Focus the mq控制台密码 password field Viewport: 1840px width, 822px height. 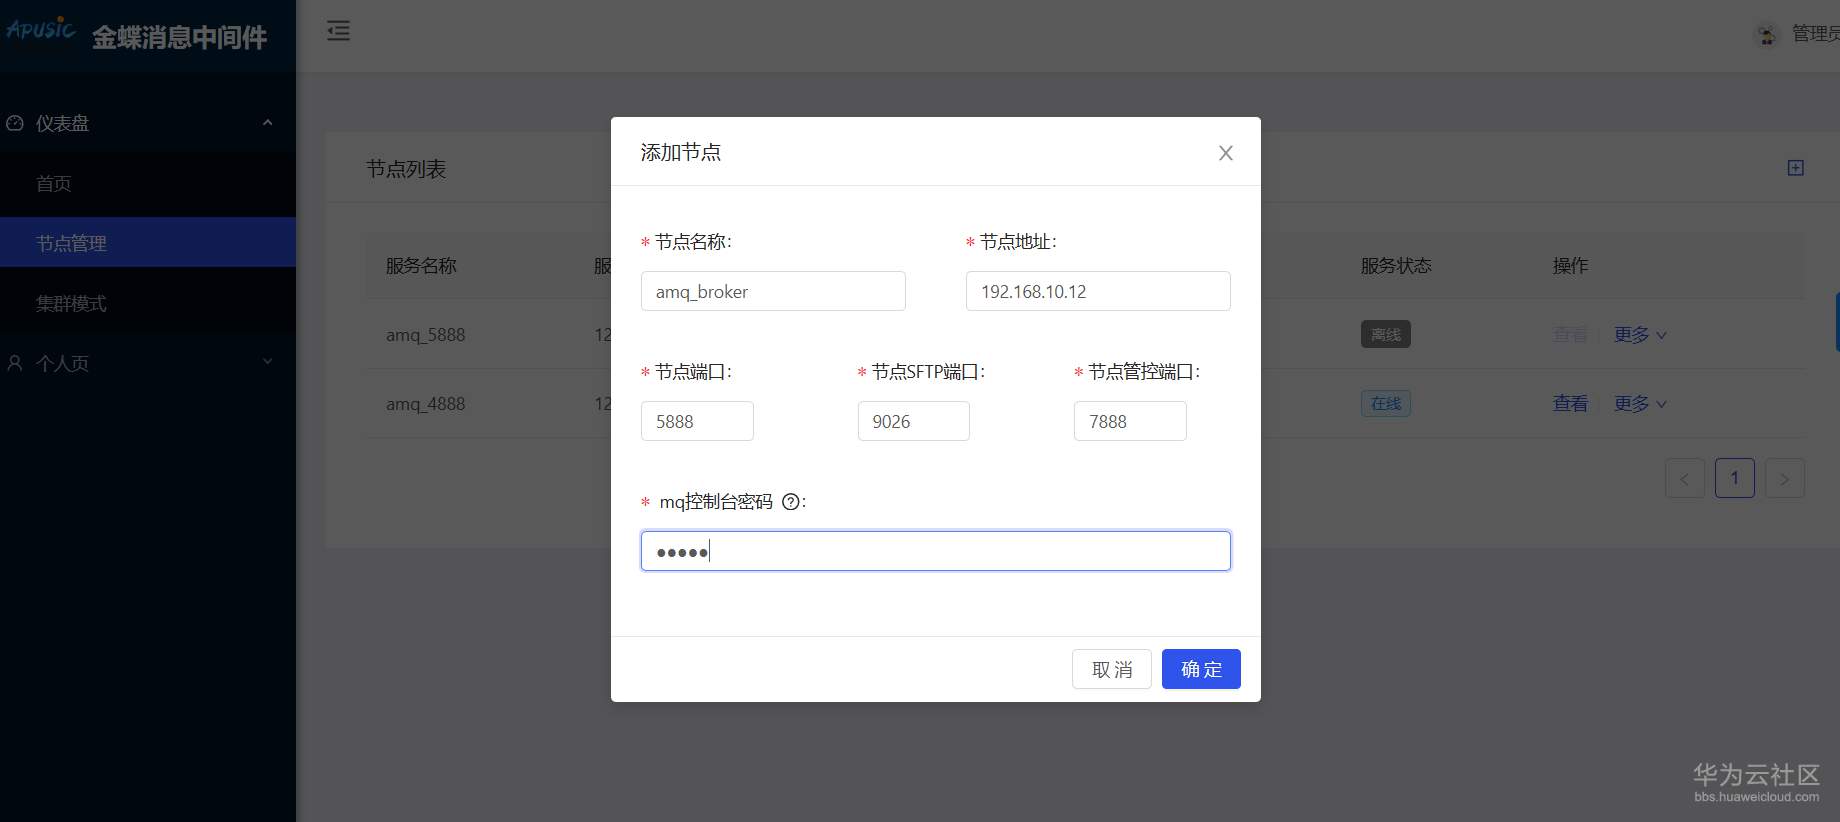coord(936,551)
